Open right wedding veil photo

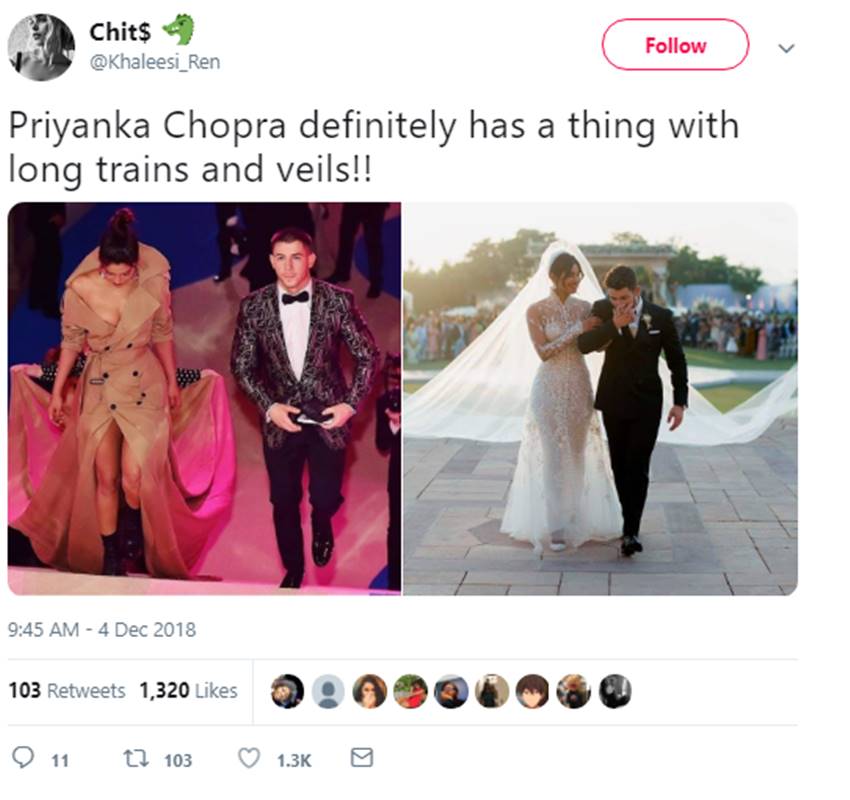point(601,398)
